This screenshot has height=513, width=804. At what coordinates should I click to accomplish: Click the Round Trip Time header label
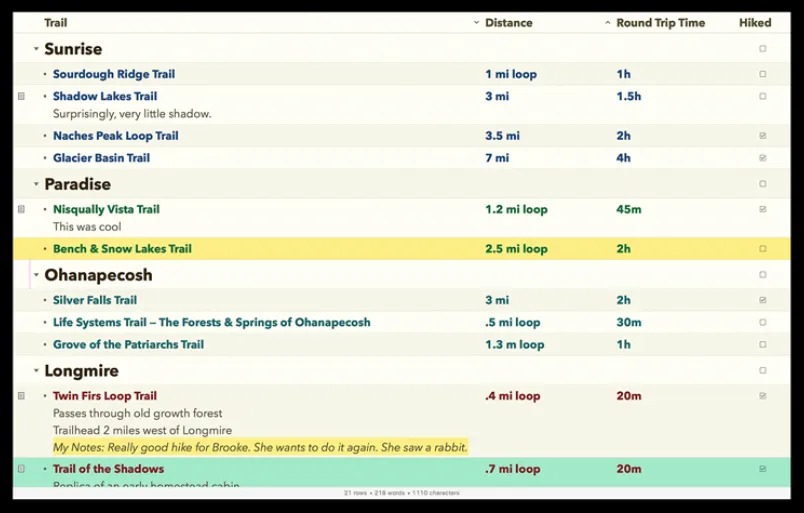tap(660, 23)
